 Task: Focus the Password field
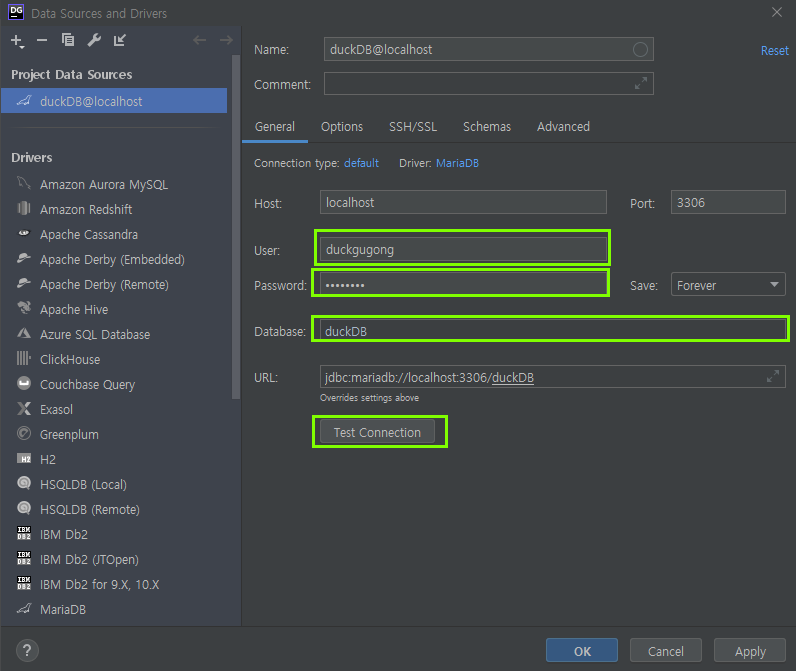click(463, 284)
